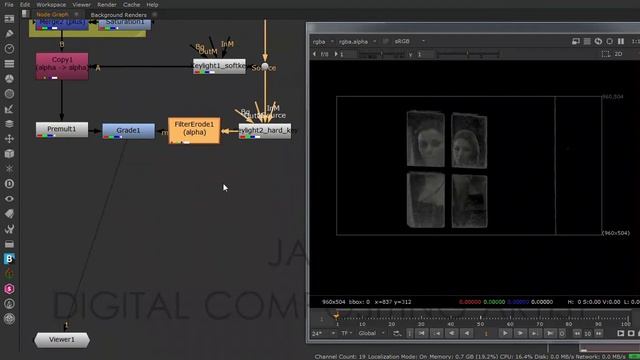640x360 pixels.
Task: Open the Cache menu
Action: [131, 5]
